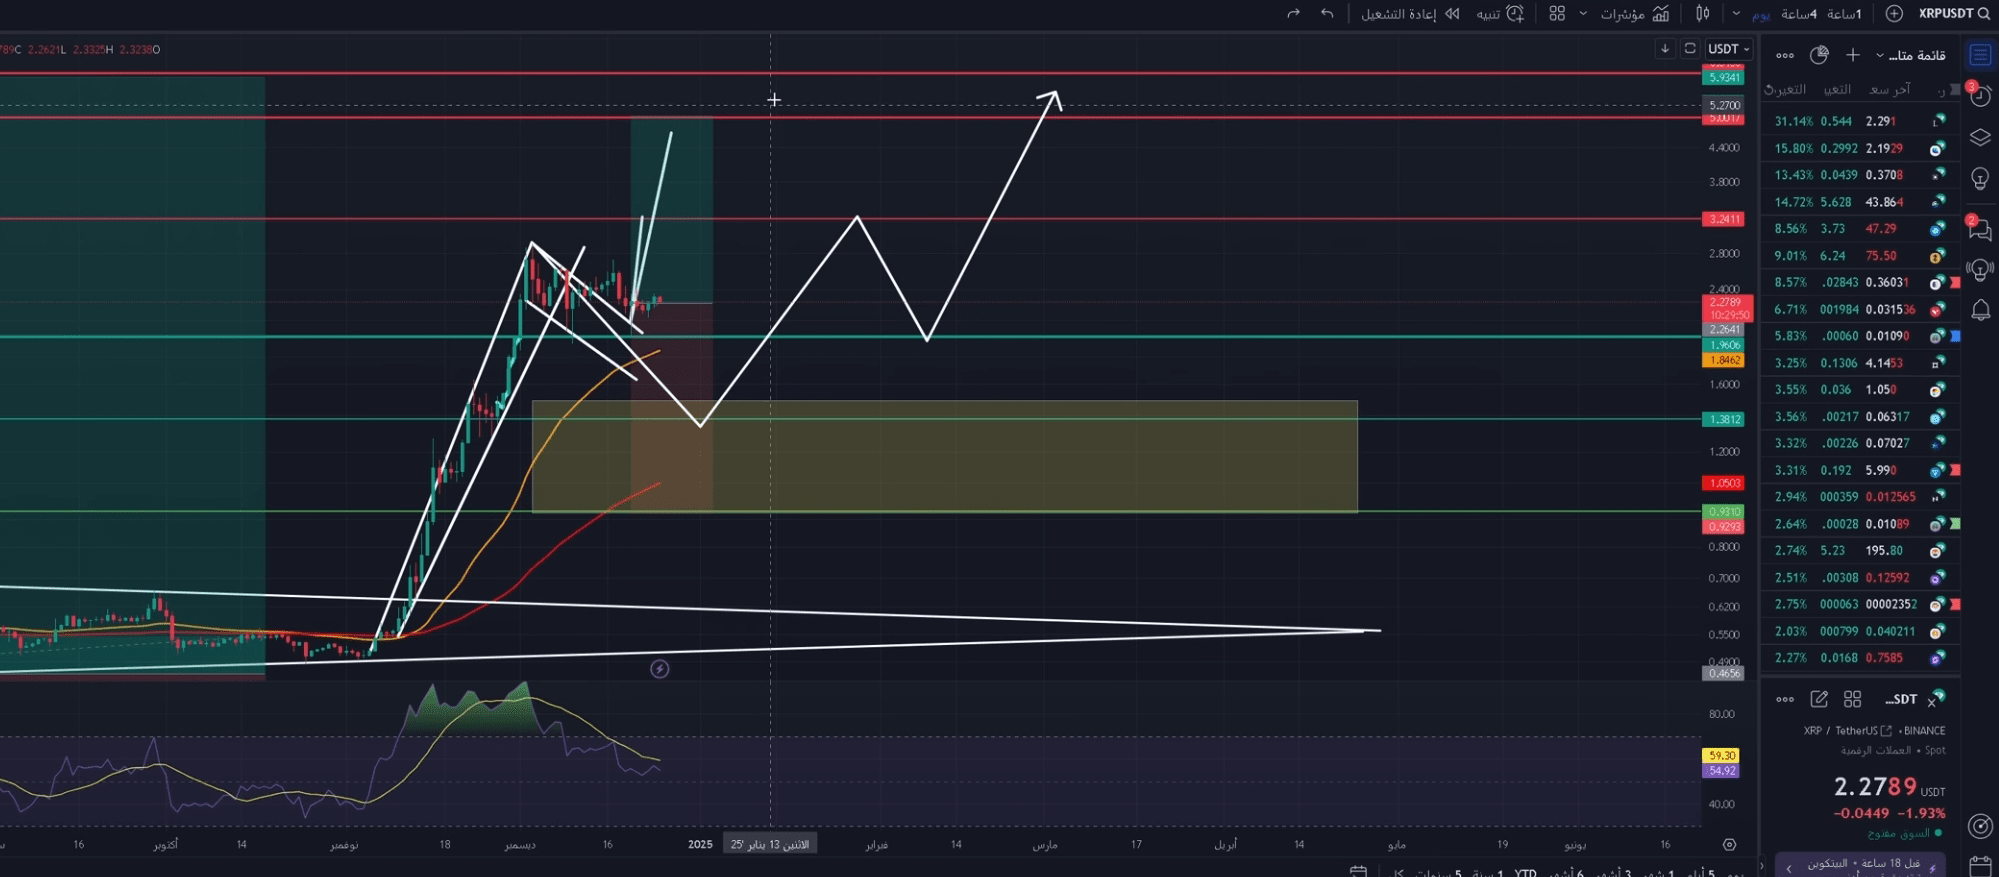Viewport: 1999px width, 877px height.
Task: Select watchlist row with price 4.1453
Action: pyautogui.click(x=1861, y=363)
